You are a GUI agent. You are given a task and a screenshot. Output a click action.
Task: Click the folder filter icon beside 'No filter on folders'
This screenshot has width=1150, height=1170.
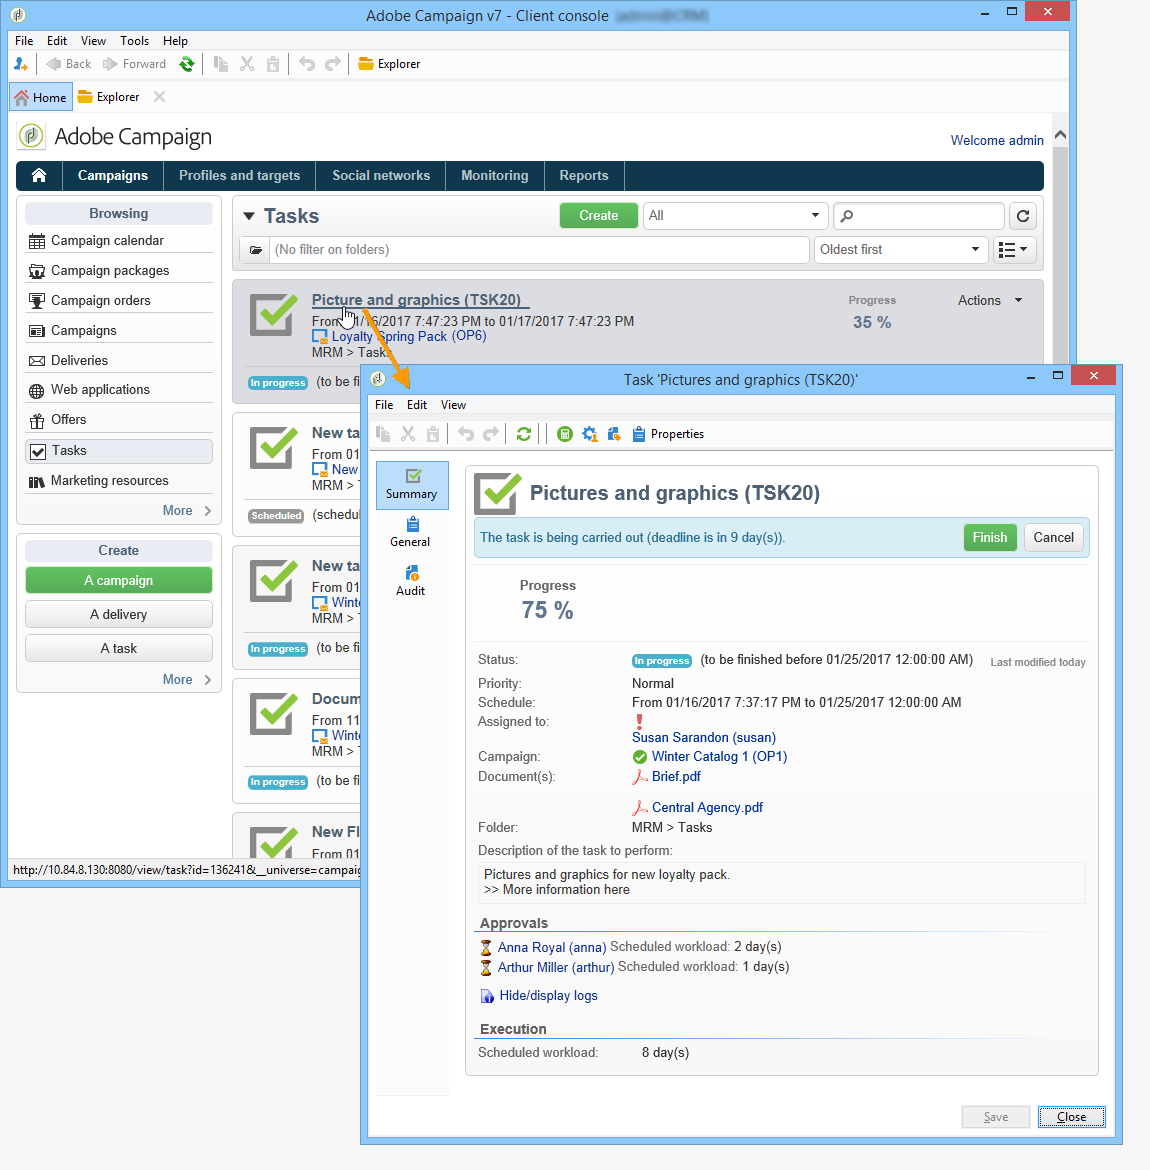point(255,250)
